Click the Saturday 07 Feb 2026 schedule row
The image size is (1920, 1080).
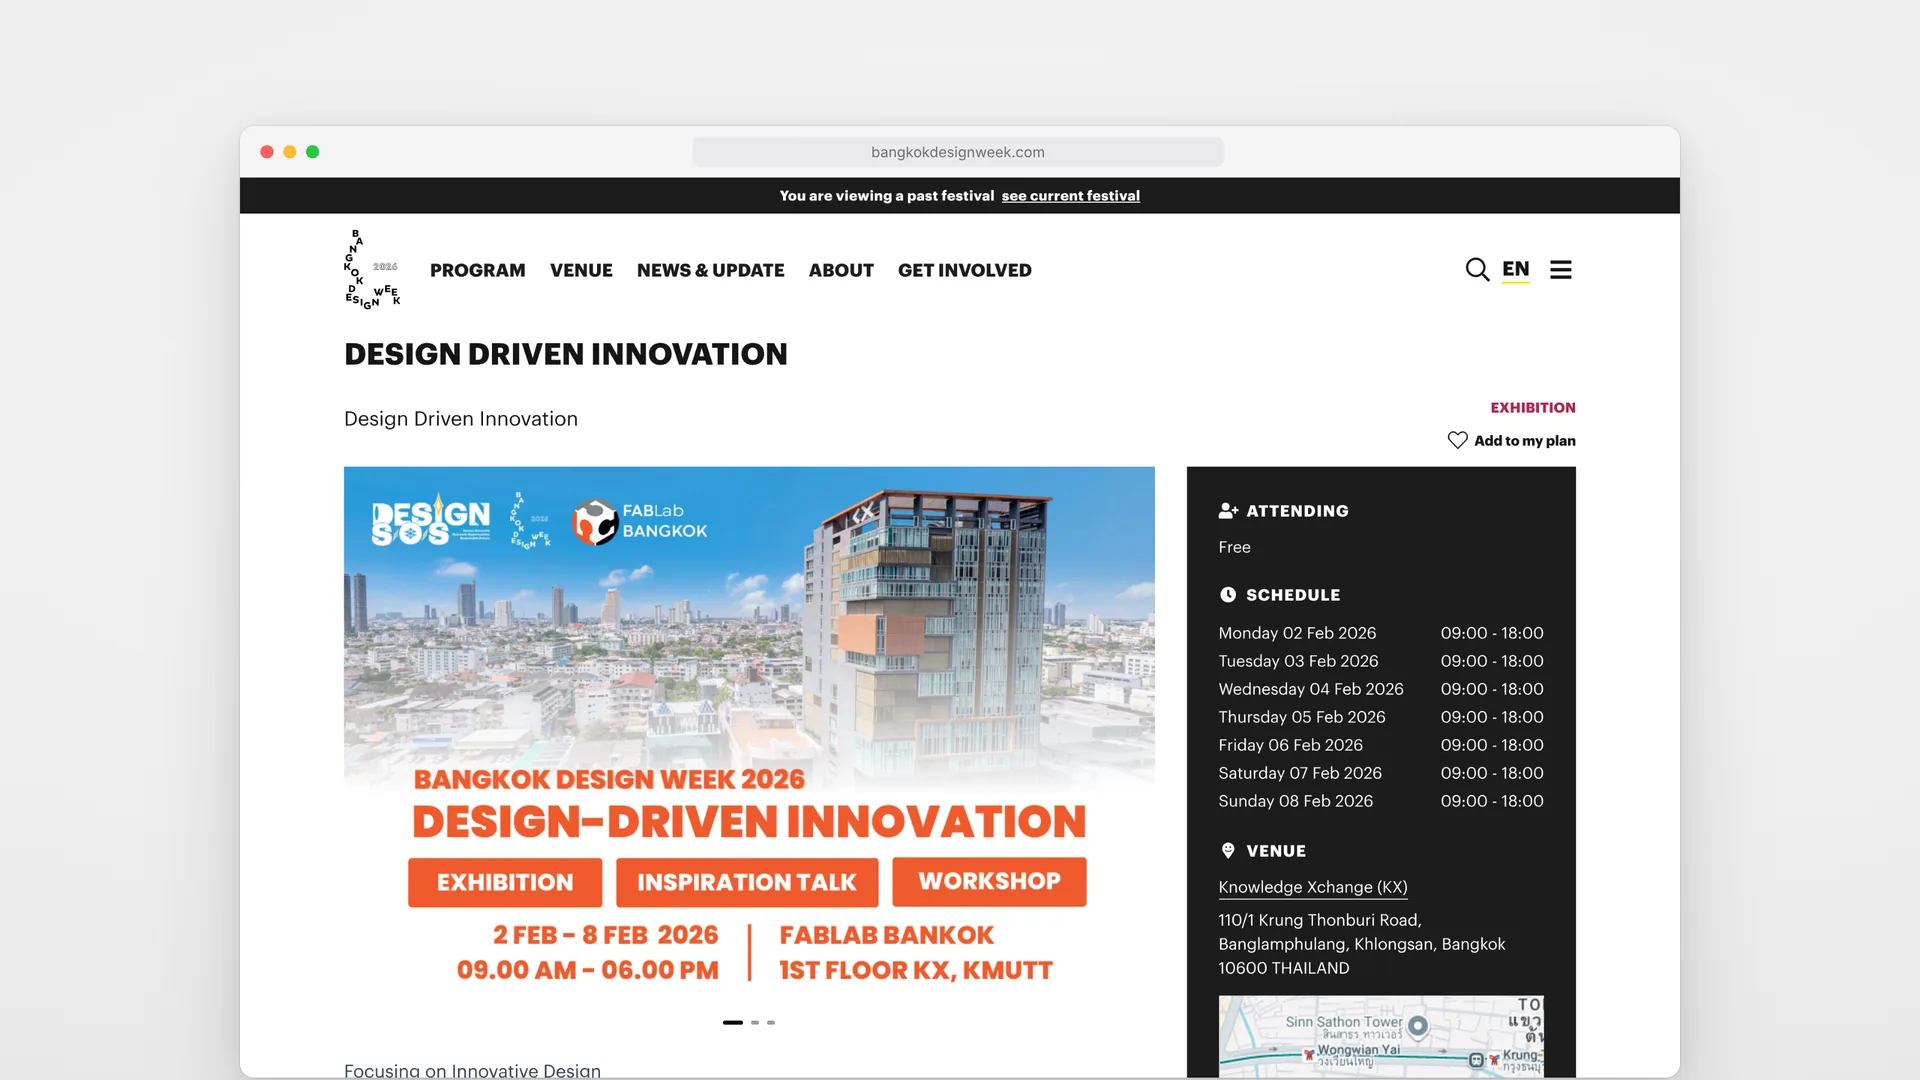(1381, 773)
